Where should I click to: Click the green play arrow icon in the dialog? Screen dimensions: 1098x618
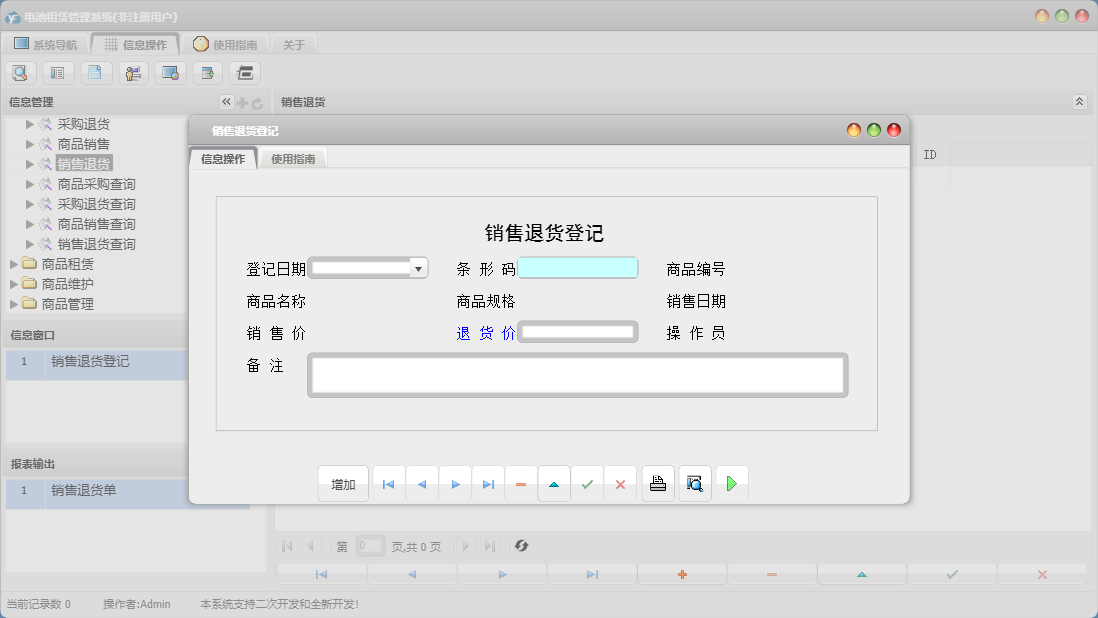(x=732, y=484)
